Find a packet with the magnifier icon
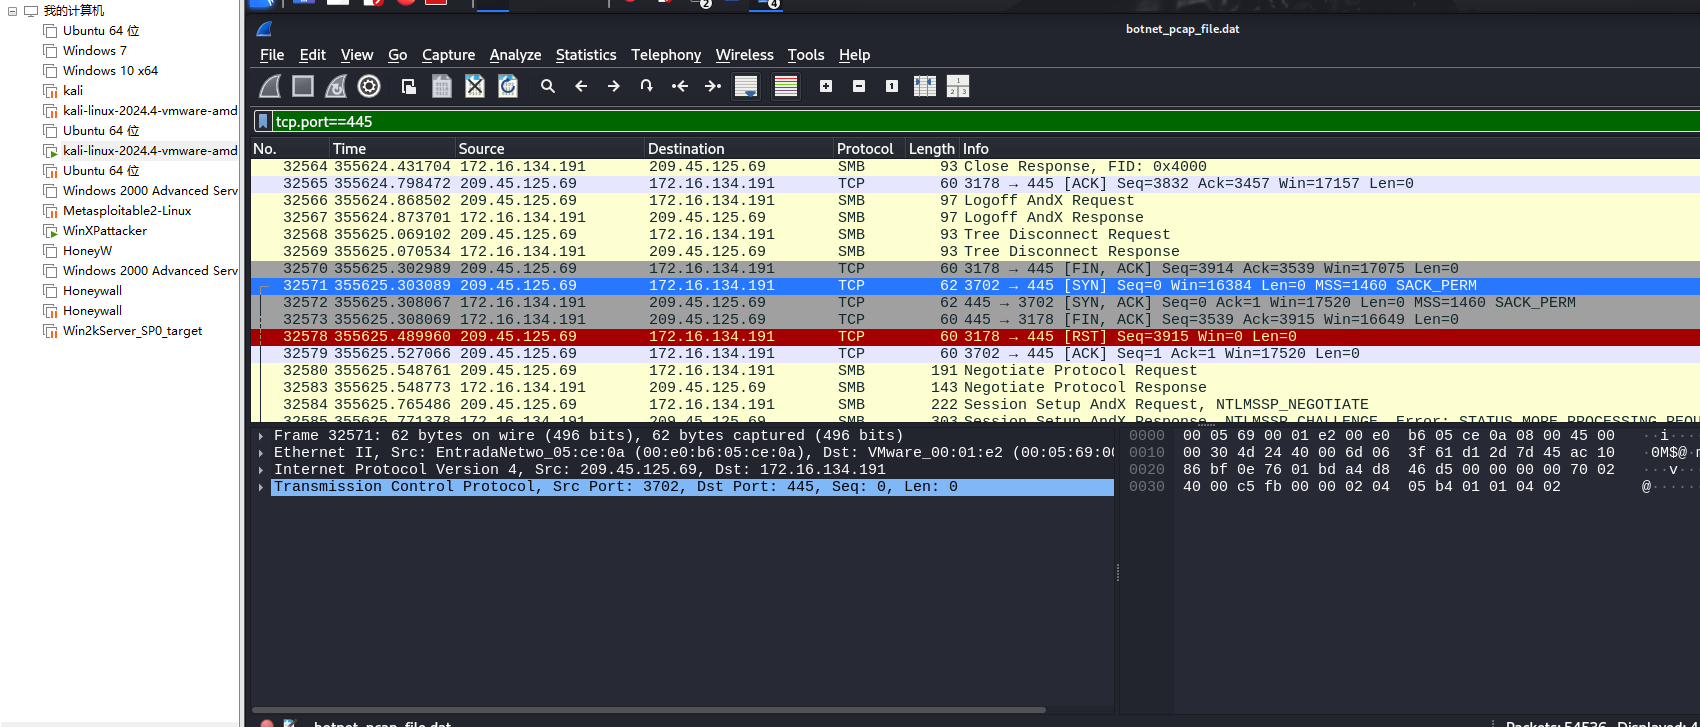This screenshot has height=727, width=1700. coord(548,87)
